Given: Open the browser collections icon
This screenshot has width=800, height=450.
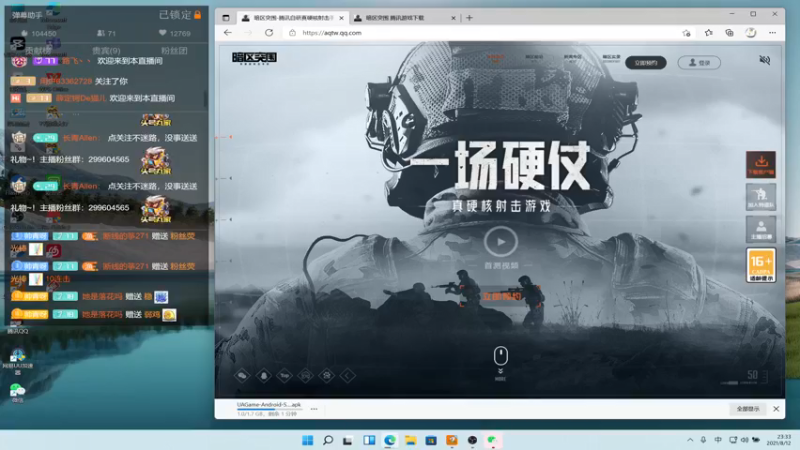Looking at the screenshot, I should coord(730,33).
